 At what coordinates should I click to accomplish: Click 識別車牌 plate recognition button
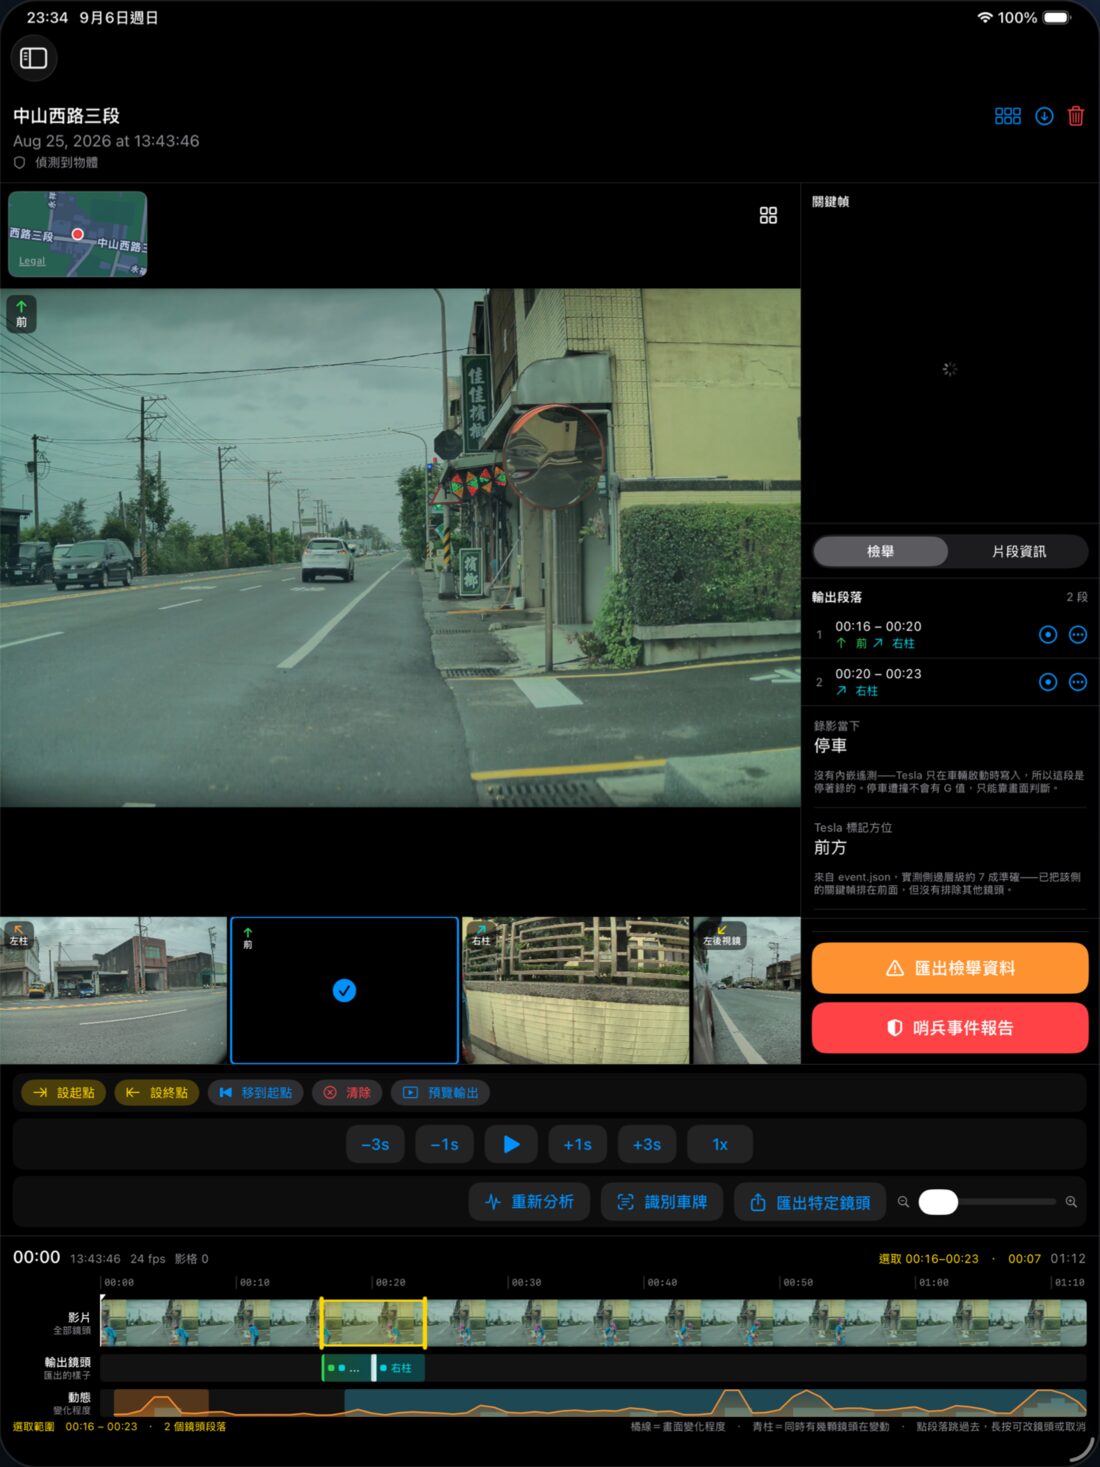coord(662,1202)
